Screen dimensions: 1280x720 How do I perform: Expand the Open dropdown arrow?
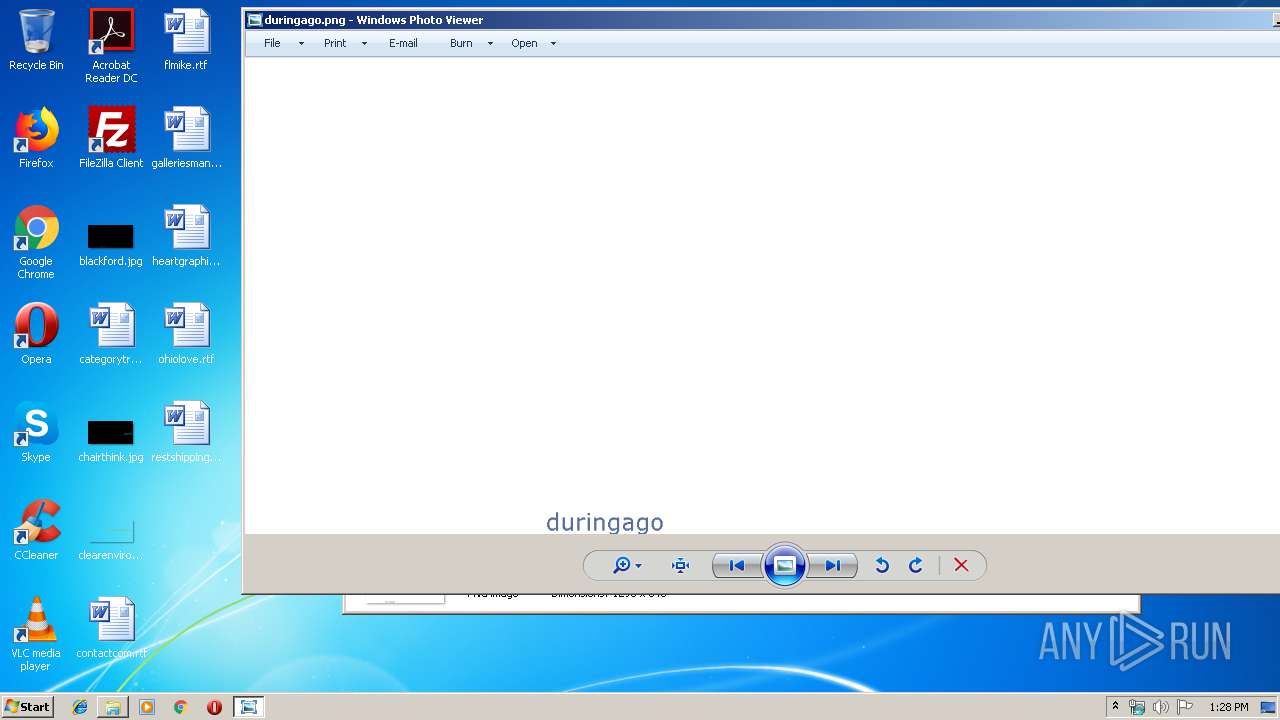(x=553, y=43)
